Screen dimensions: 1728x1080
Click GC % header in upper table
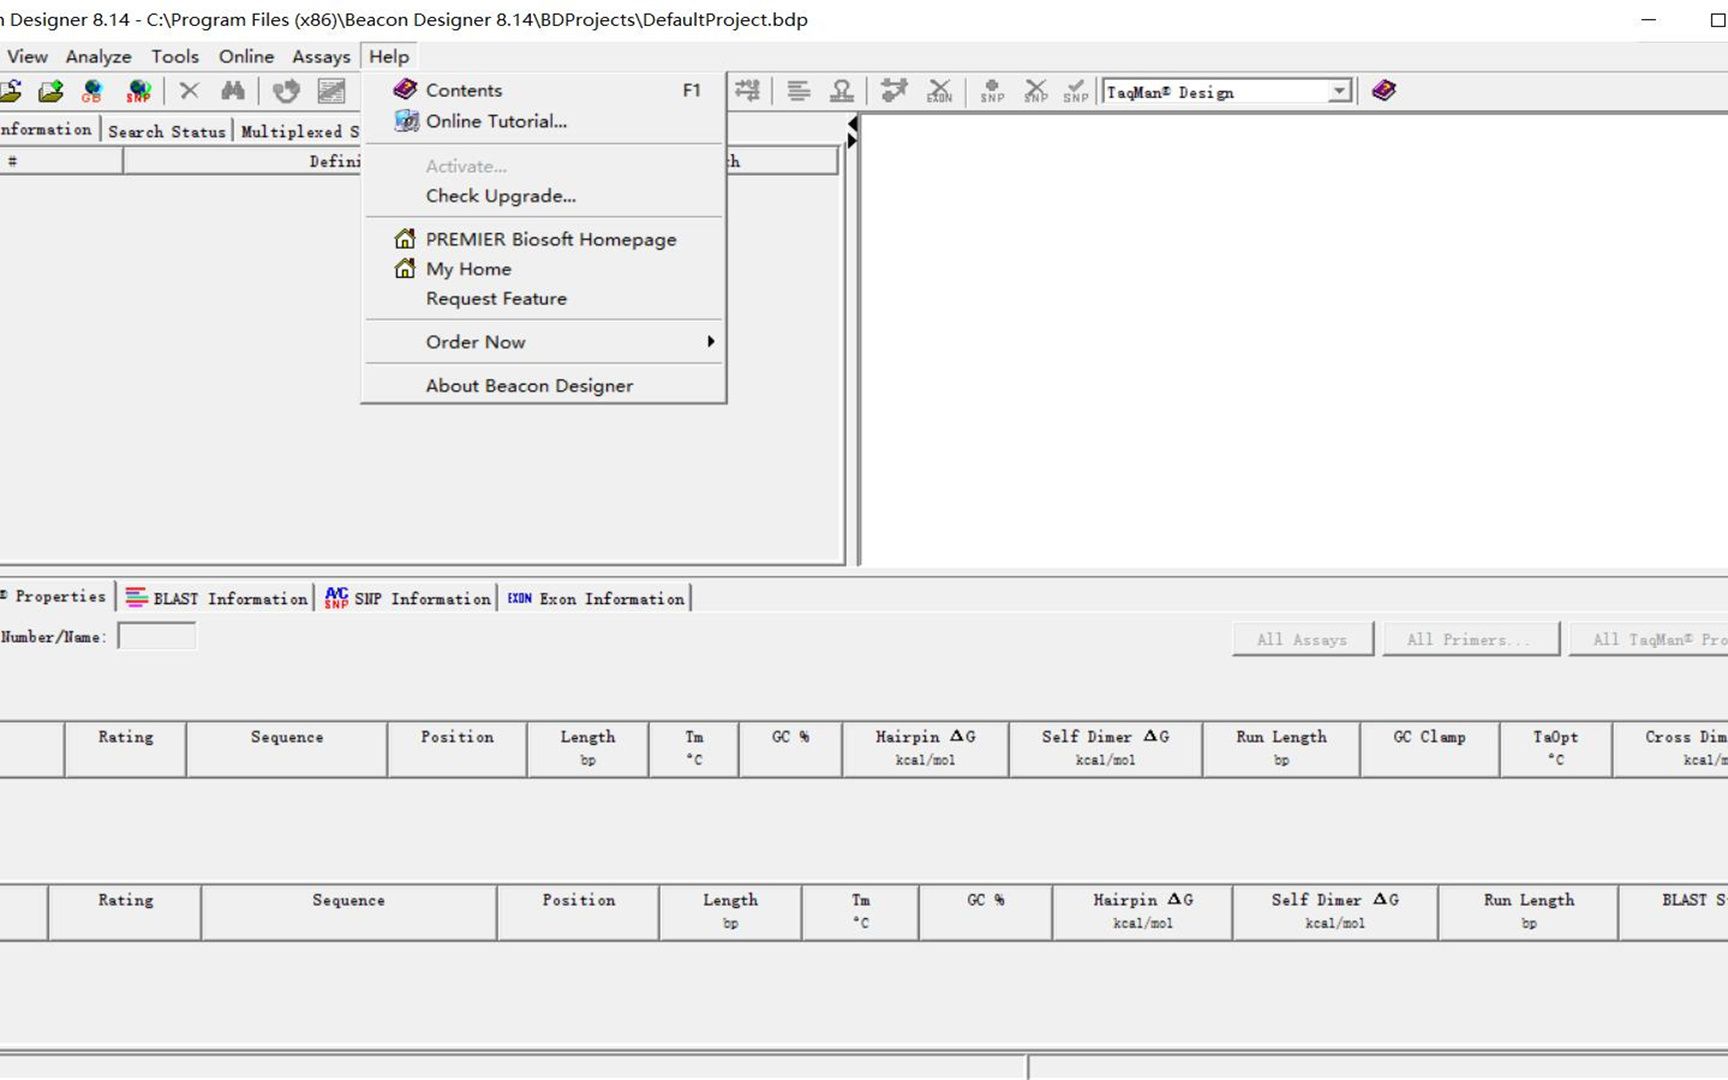[x=790, y=748]
